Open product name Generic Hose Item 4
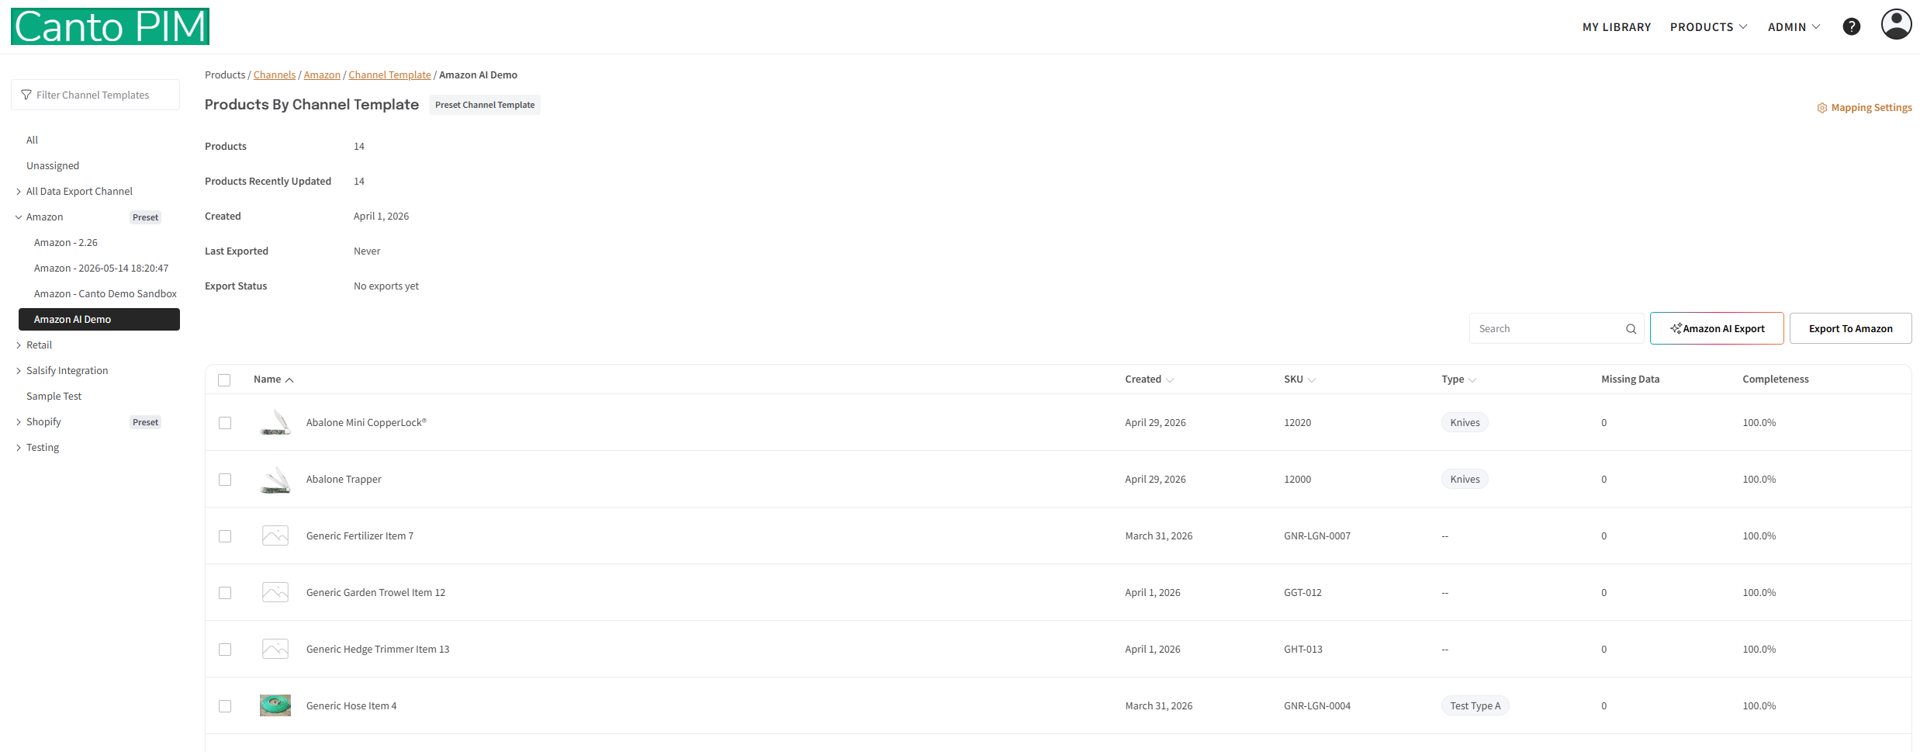The width and height of the screenshot is (1920, 752). pos(351,706)
